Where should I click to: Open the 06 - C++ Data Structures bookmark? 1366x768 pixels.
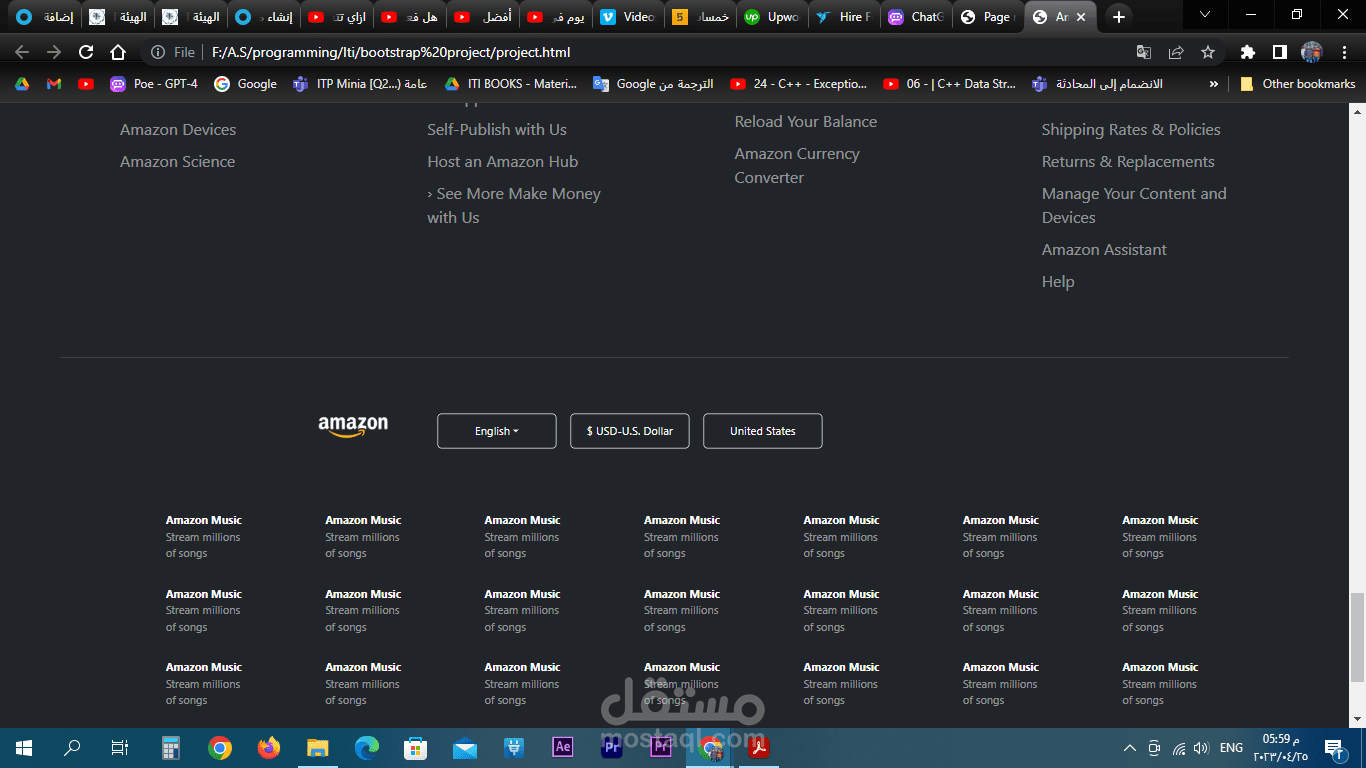point(950,84)
